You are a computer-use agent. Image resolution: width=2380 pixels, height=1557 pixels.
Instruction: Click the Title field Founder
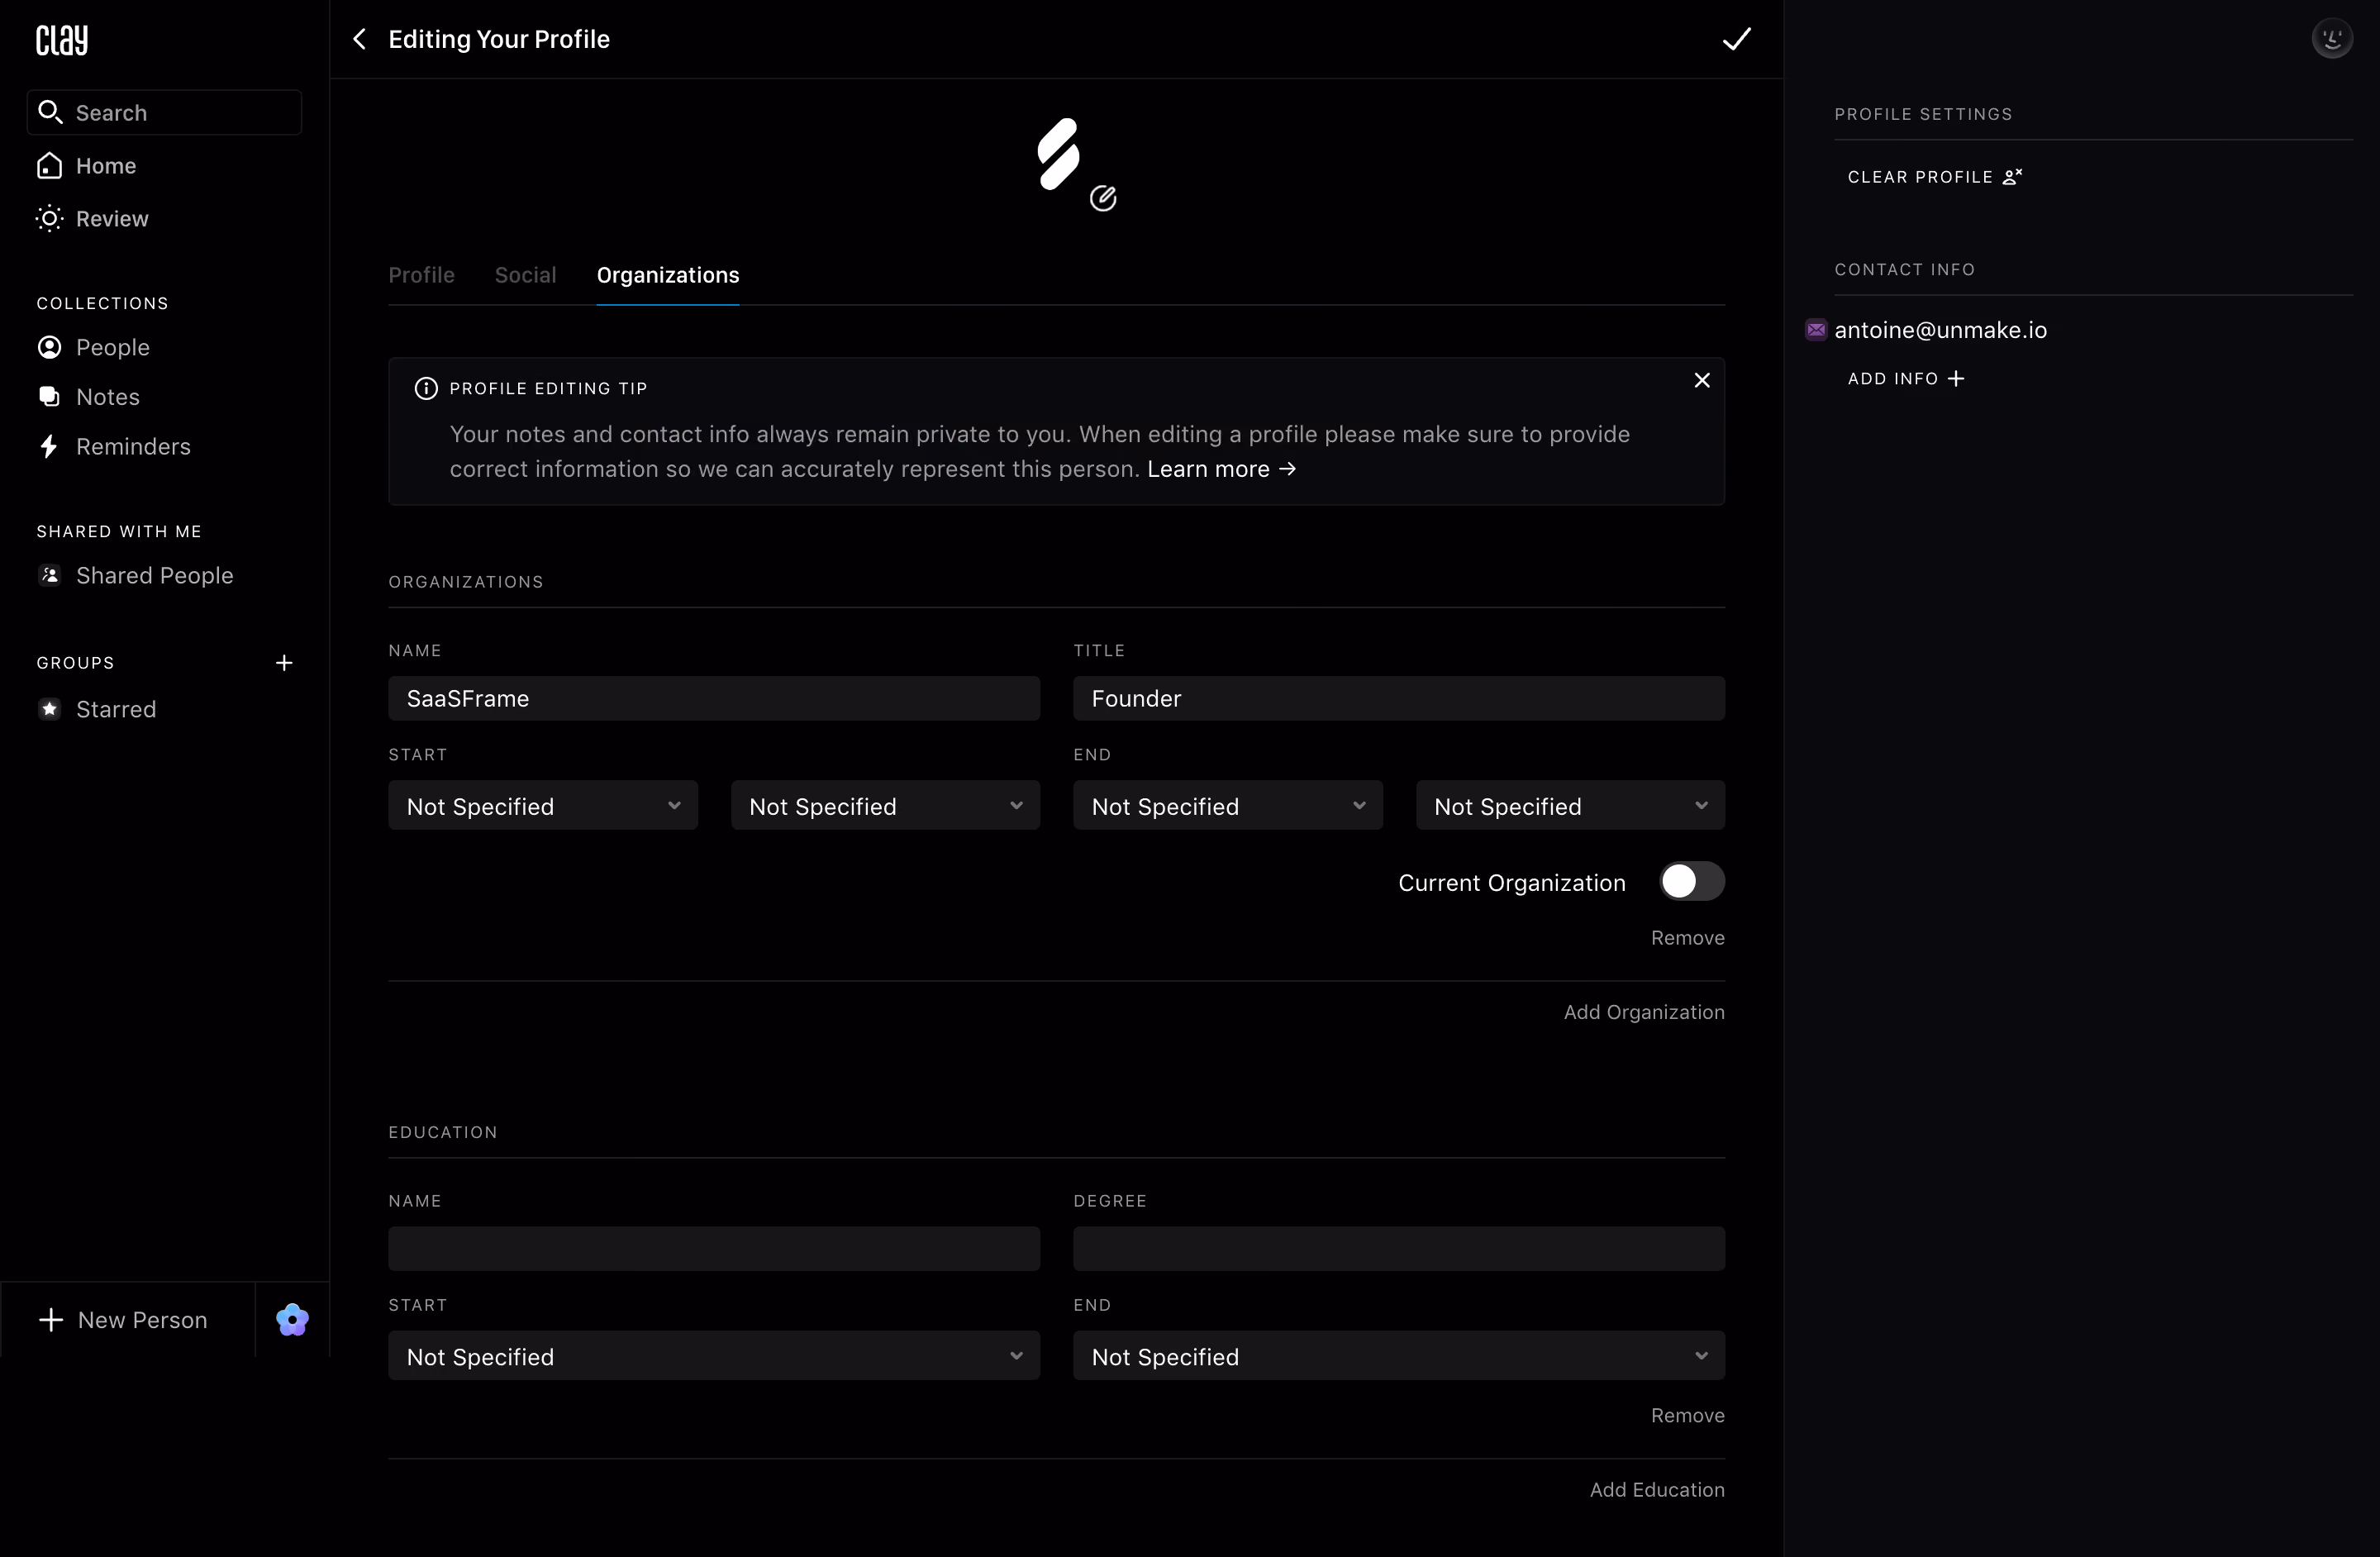coord(1399,699)
